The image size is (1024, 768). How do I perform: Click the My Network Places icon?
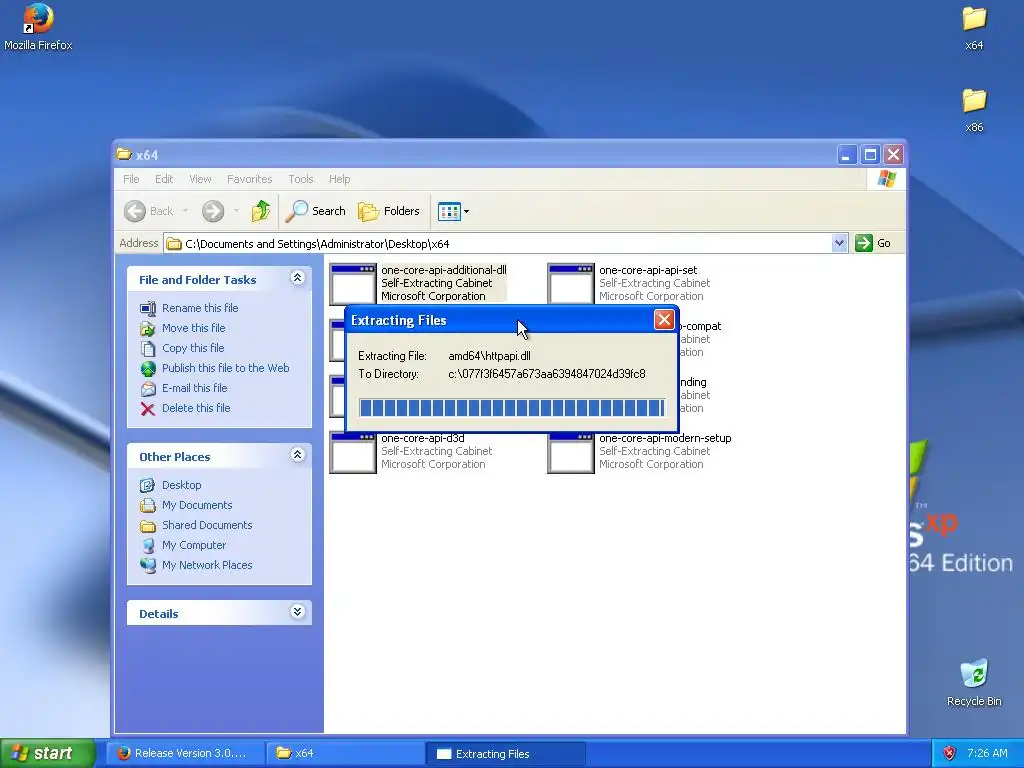point(148,565)
